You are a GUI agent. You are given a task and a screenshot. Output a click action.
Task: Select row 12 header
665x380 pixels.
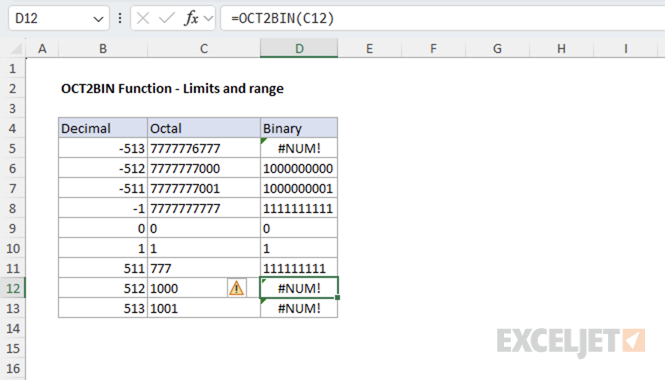coord(13,288)
